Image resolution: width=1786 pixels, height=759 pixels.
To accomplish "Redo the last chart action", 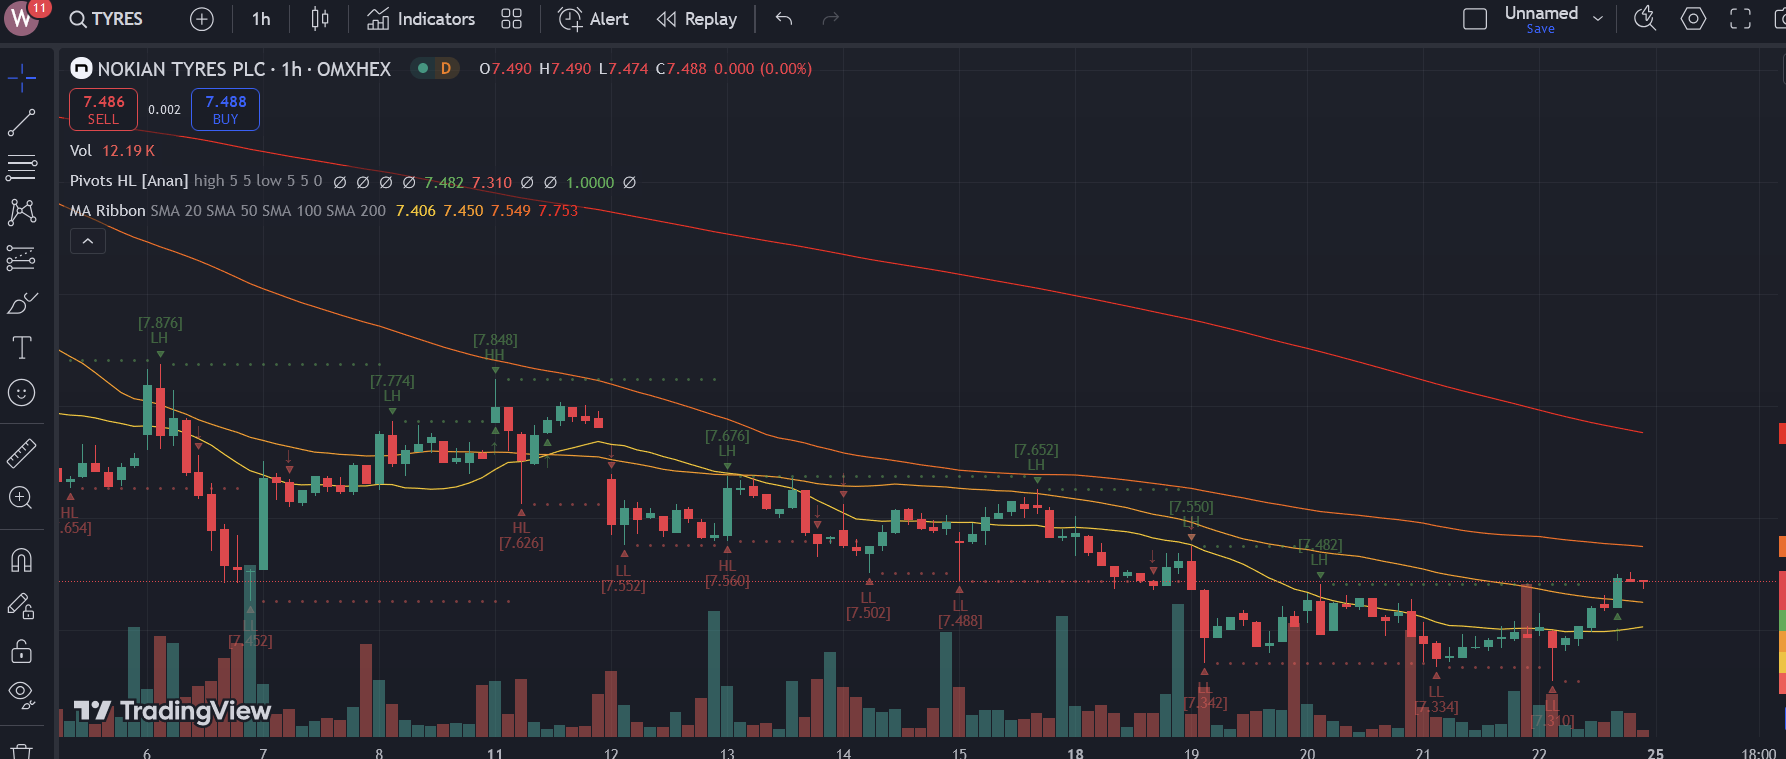I will [x=830, y=19].
